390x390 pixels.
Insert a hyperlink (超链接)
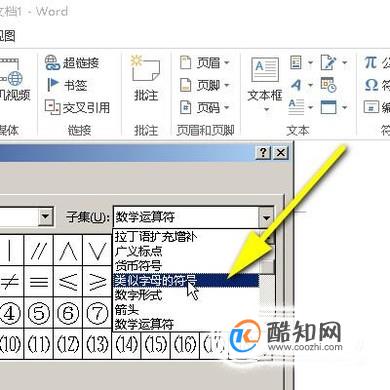pos(72,62)
